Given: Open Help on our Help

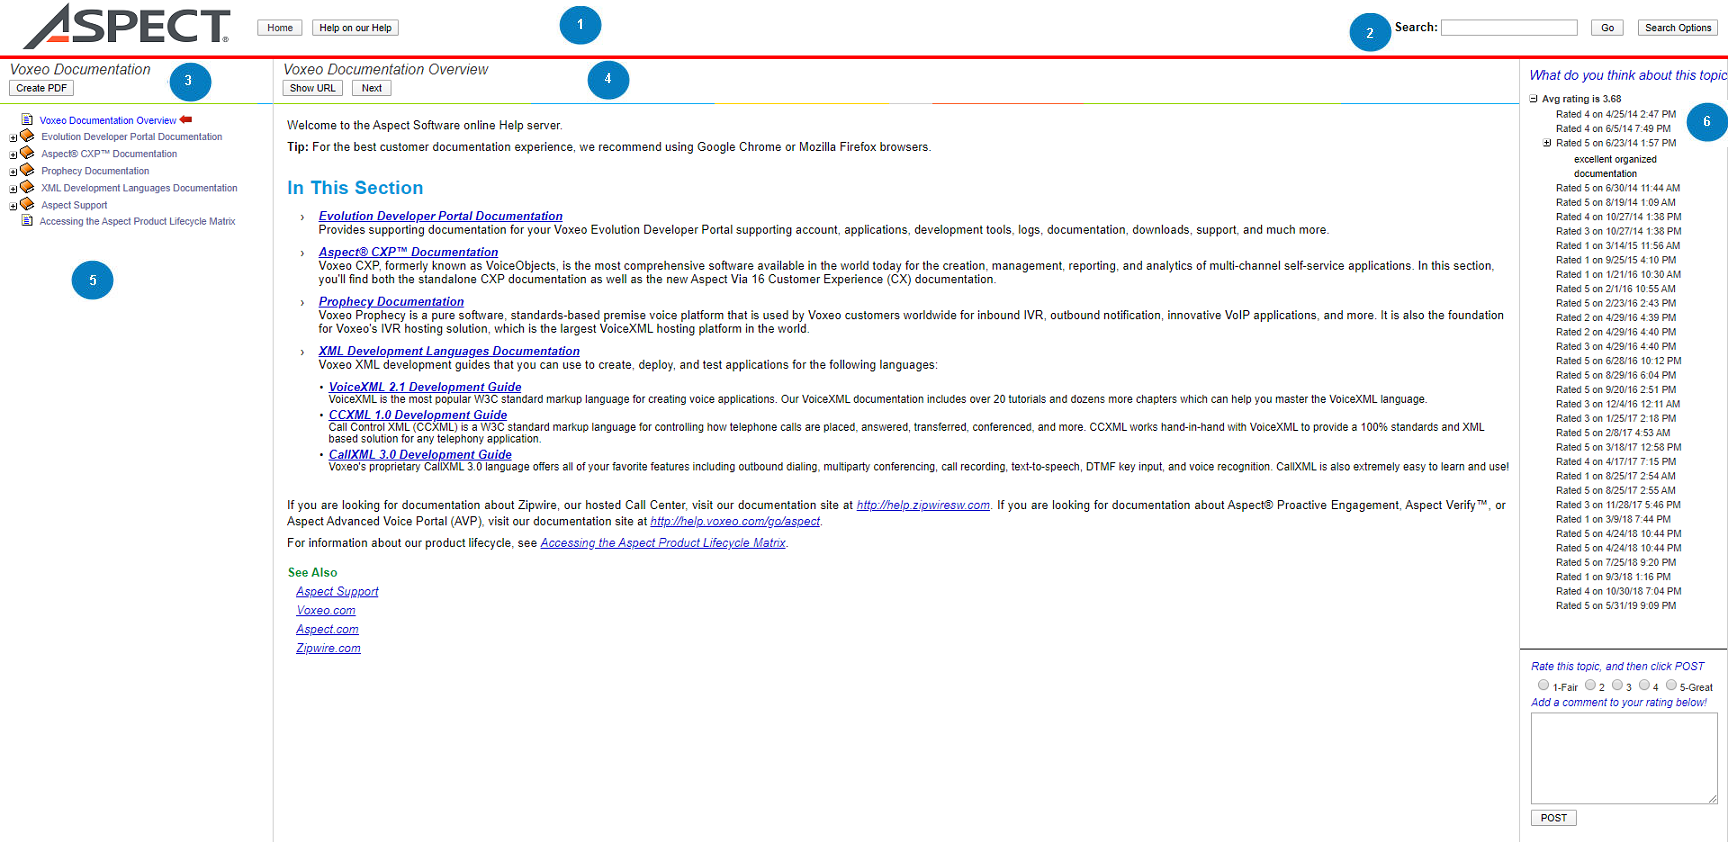Looking at the screenshot, I should 355,28.
